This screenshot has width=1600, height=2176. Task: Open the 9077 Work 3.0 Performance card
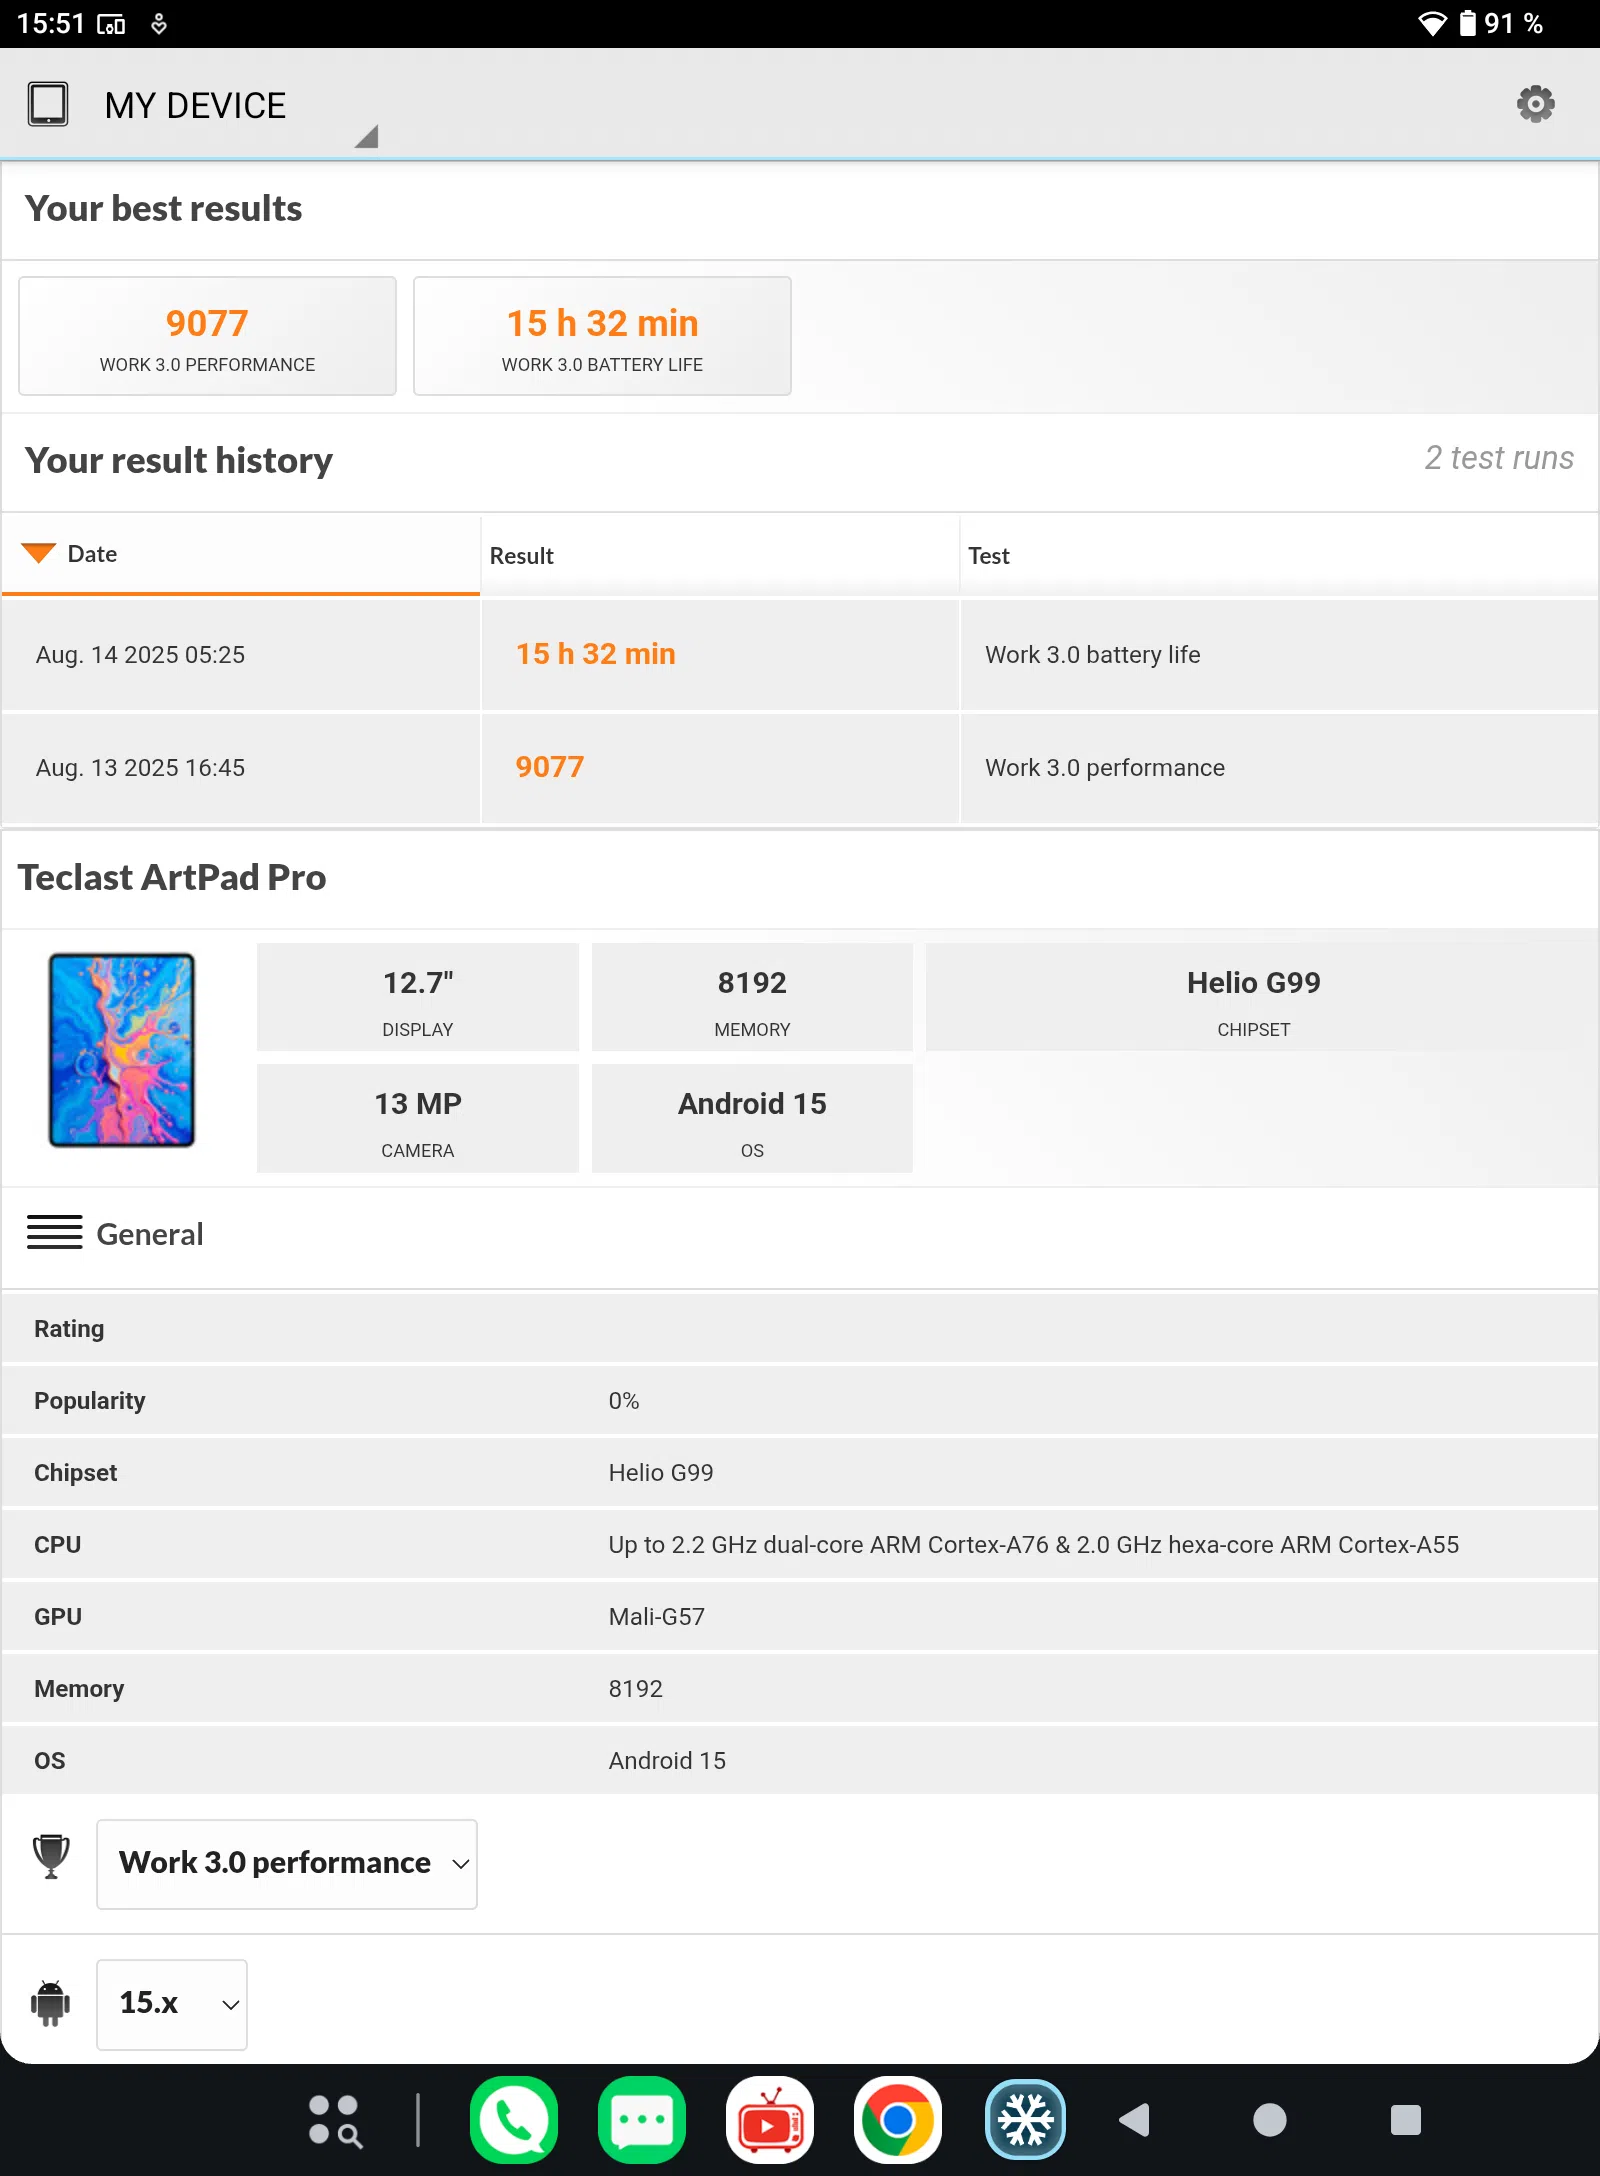[208, 336]
